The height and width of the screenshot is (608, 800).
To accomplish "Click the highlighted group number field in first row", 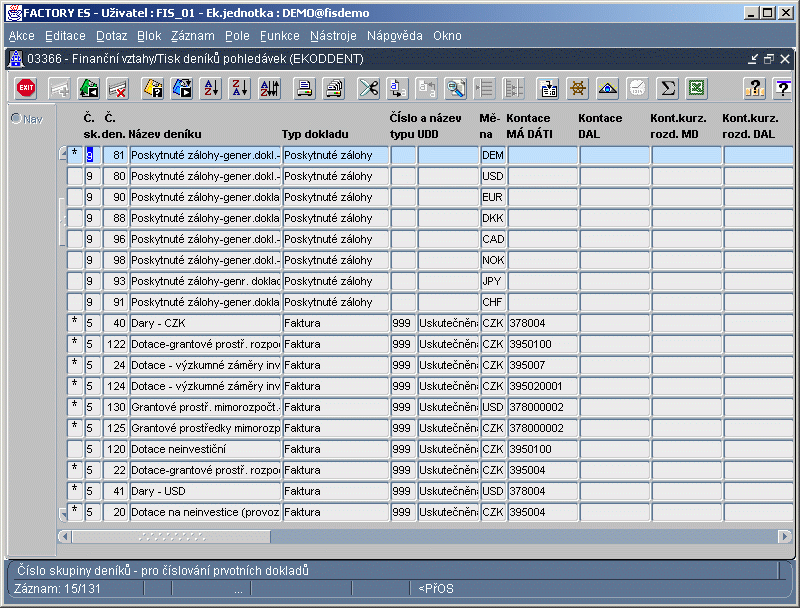I will pyautogui.click(x=93, y=155).
